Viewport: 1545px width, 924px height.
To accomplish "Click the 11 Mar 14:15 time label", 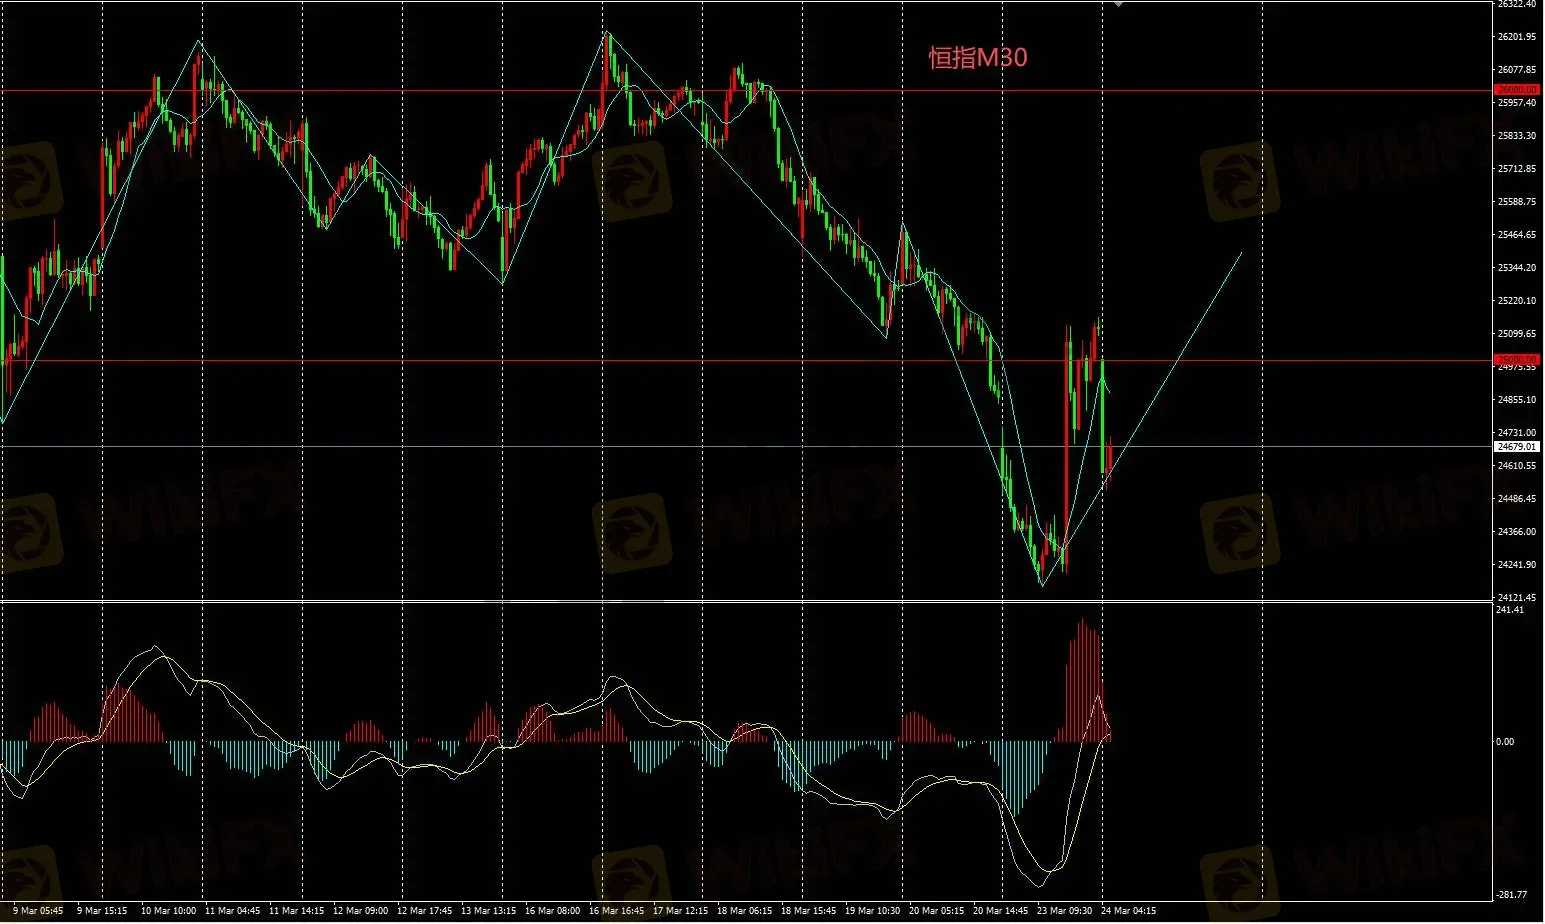I will coord(296,911).
